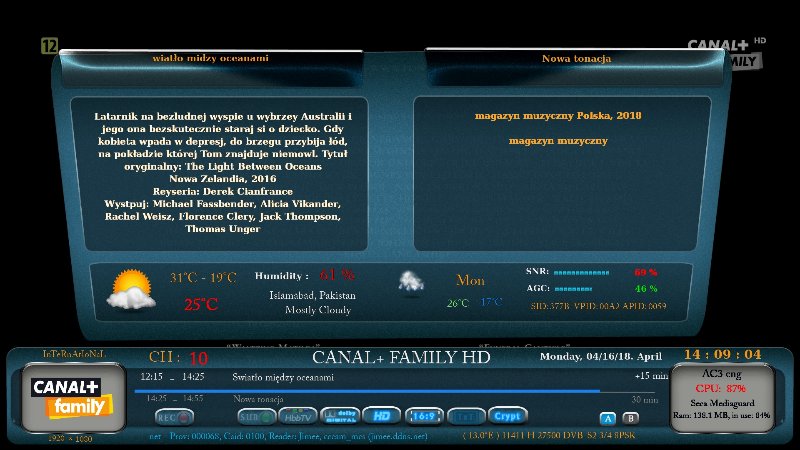Click the CANAL+ family channel logo
The height and width of the screenshot is (450, 800).
(73, 398)
